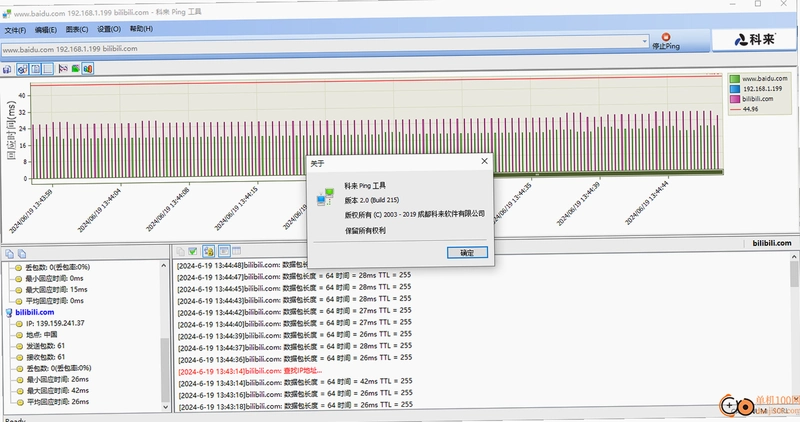Click the 停止Ping button
Screen dimensions: 800x422
[x=666, y=41]
